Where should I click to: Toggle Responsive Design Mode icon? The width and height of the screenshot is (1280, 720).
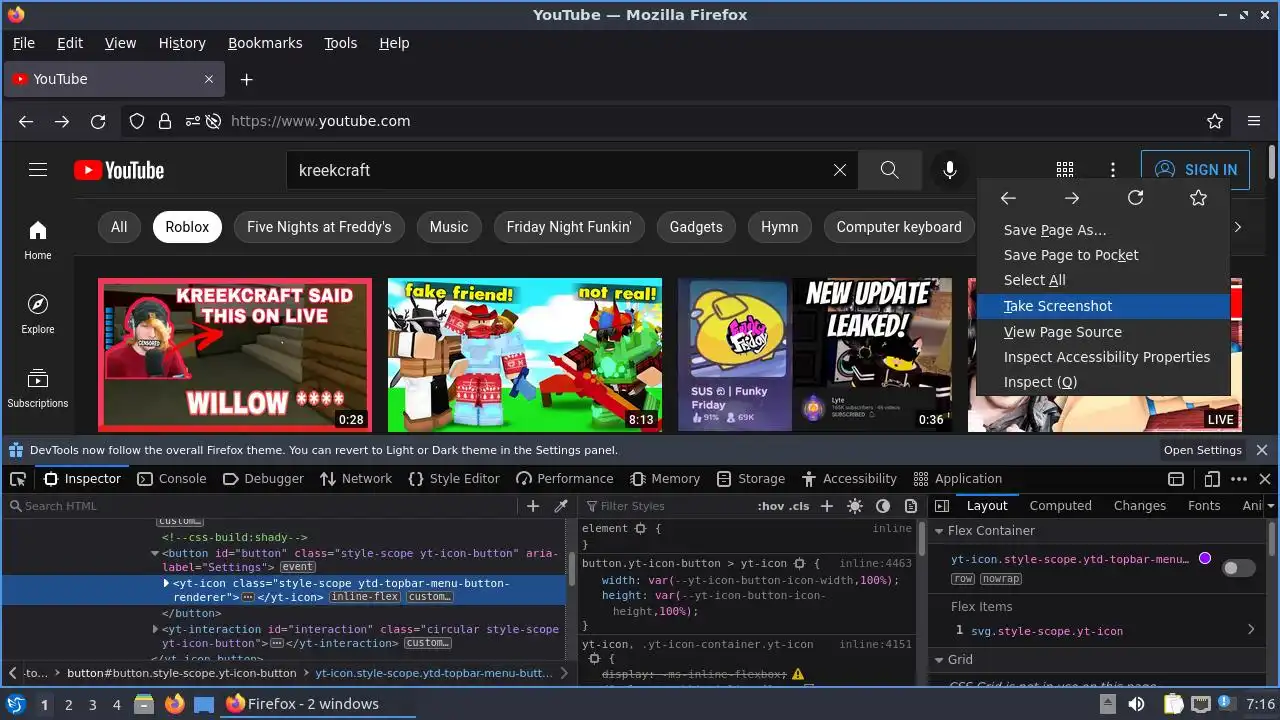click(1212, 479)
